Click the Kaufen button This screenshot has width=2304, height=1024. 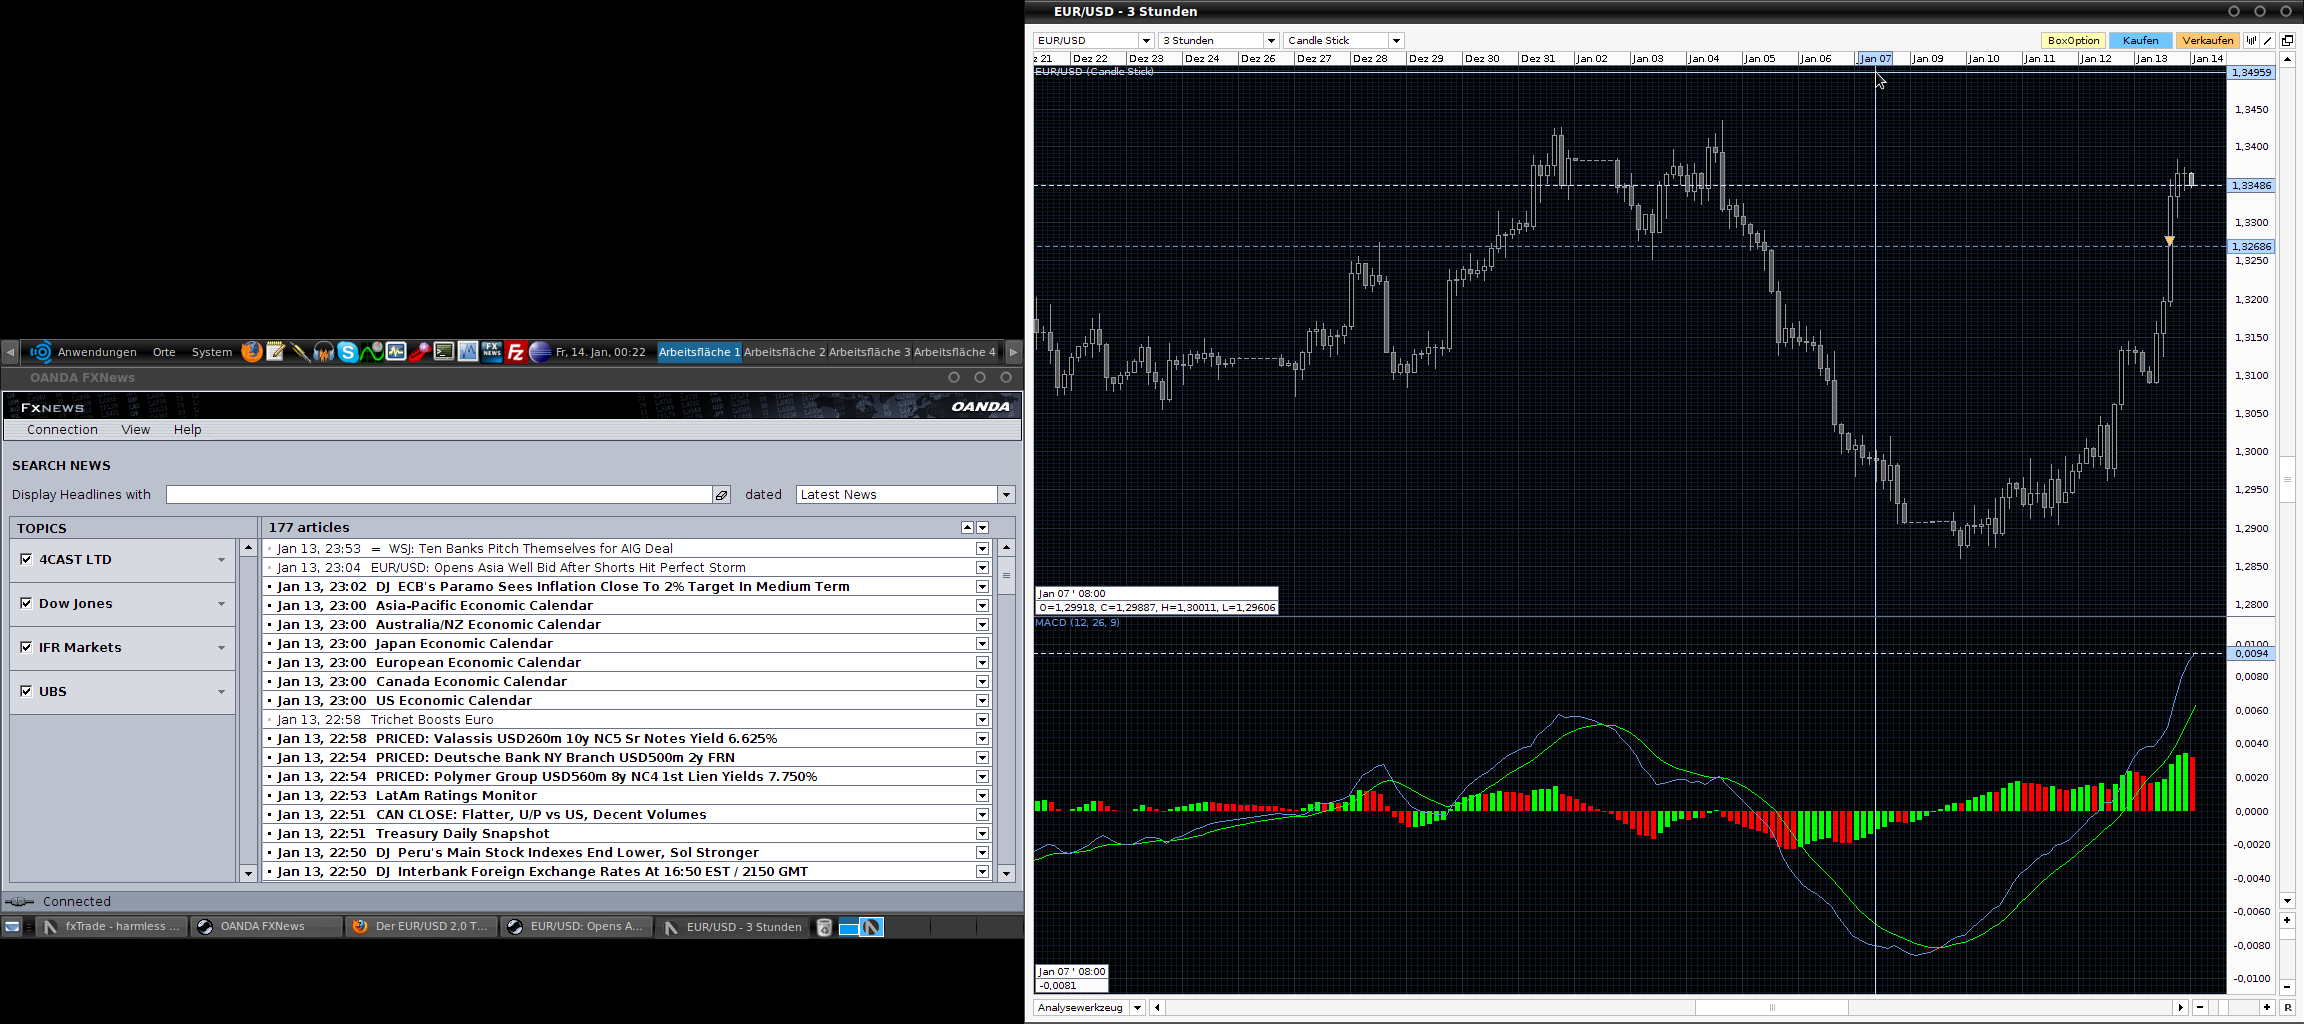pyautogui.click(x=2140, y=40)
